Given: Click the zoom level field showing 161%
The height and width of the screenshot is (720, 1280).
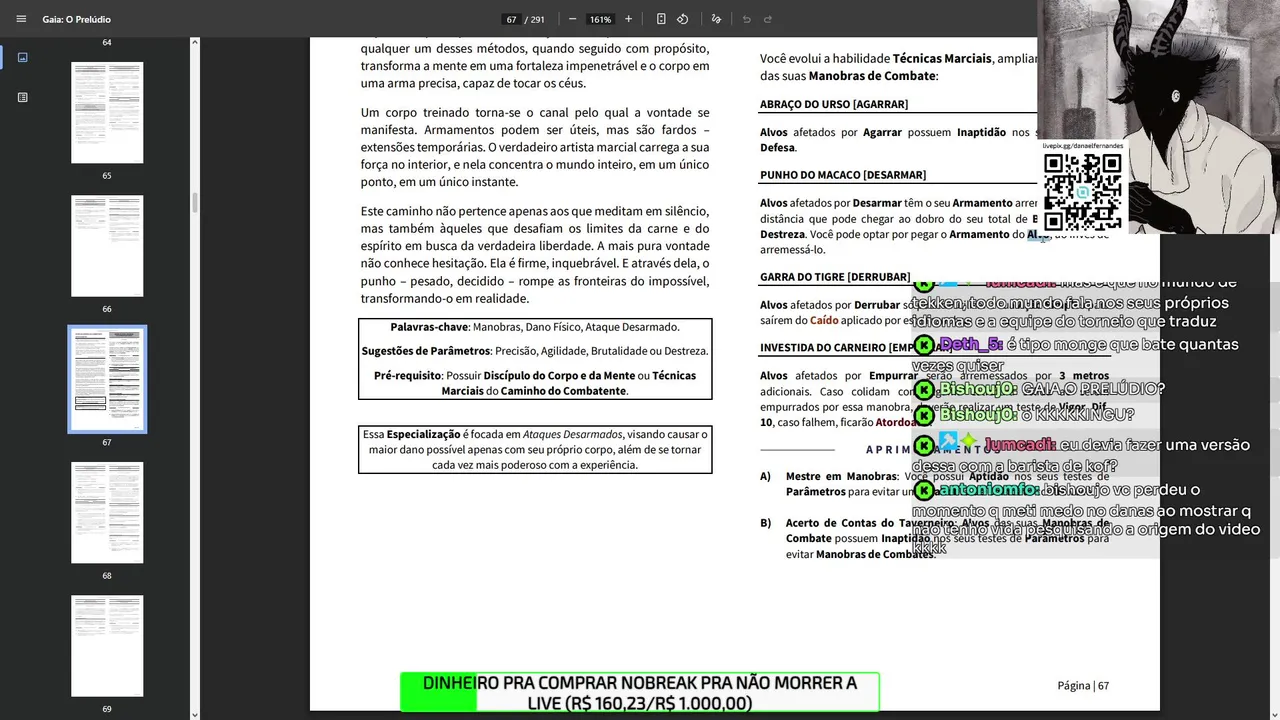Looking at the screenshot, I should pyautogui.click(x=600, y=19).
